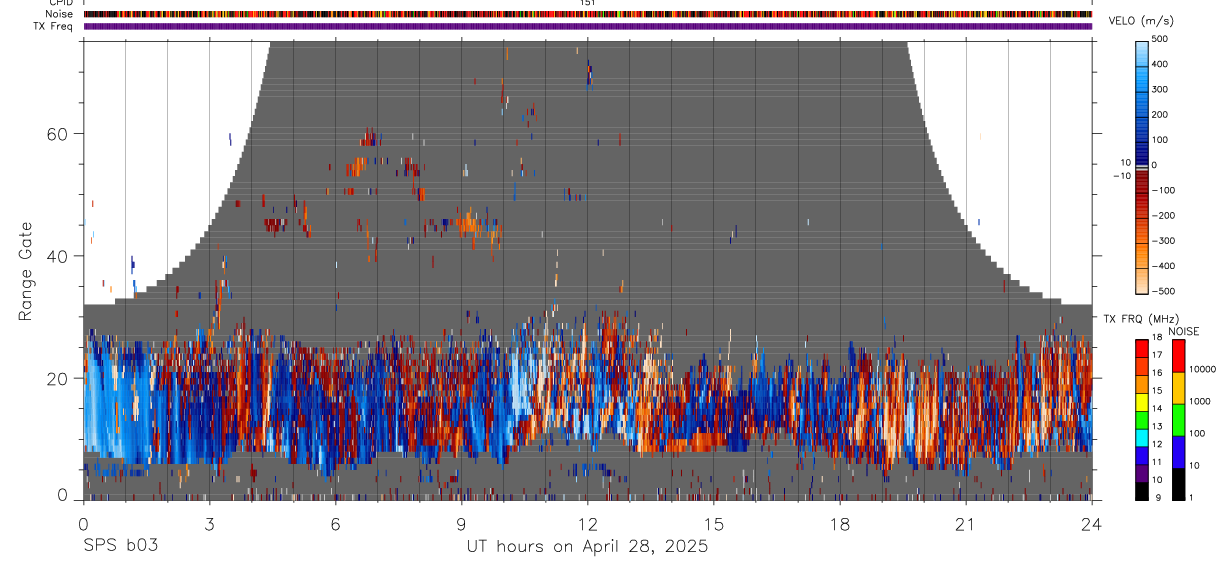
Task: Click 'UT hours on April 28, 2025' caption
Action: tap(588, 547)
